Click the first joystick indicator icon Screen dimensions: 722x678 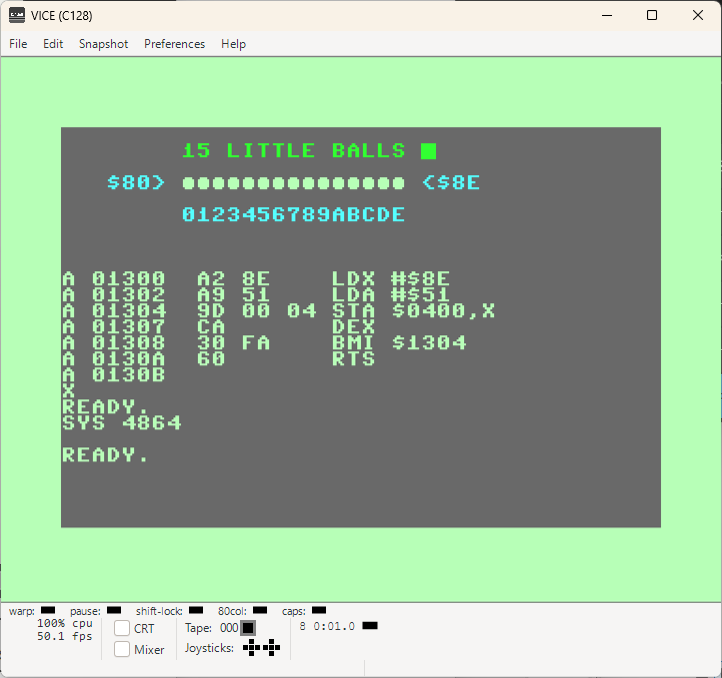pyautogui.click(x=251, y=648)
